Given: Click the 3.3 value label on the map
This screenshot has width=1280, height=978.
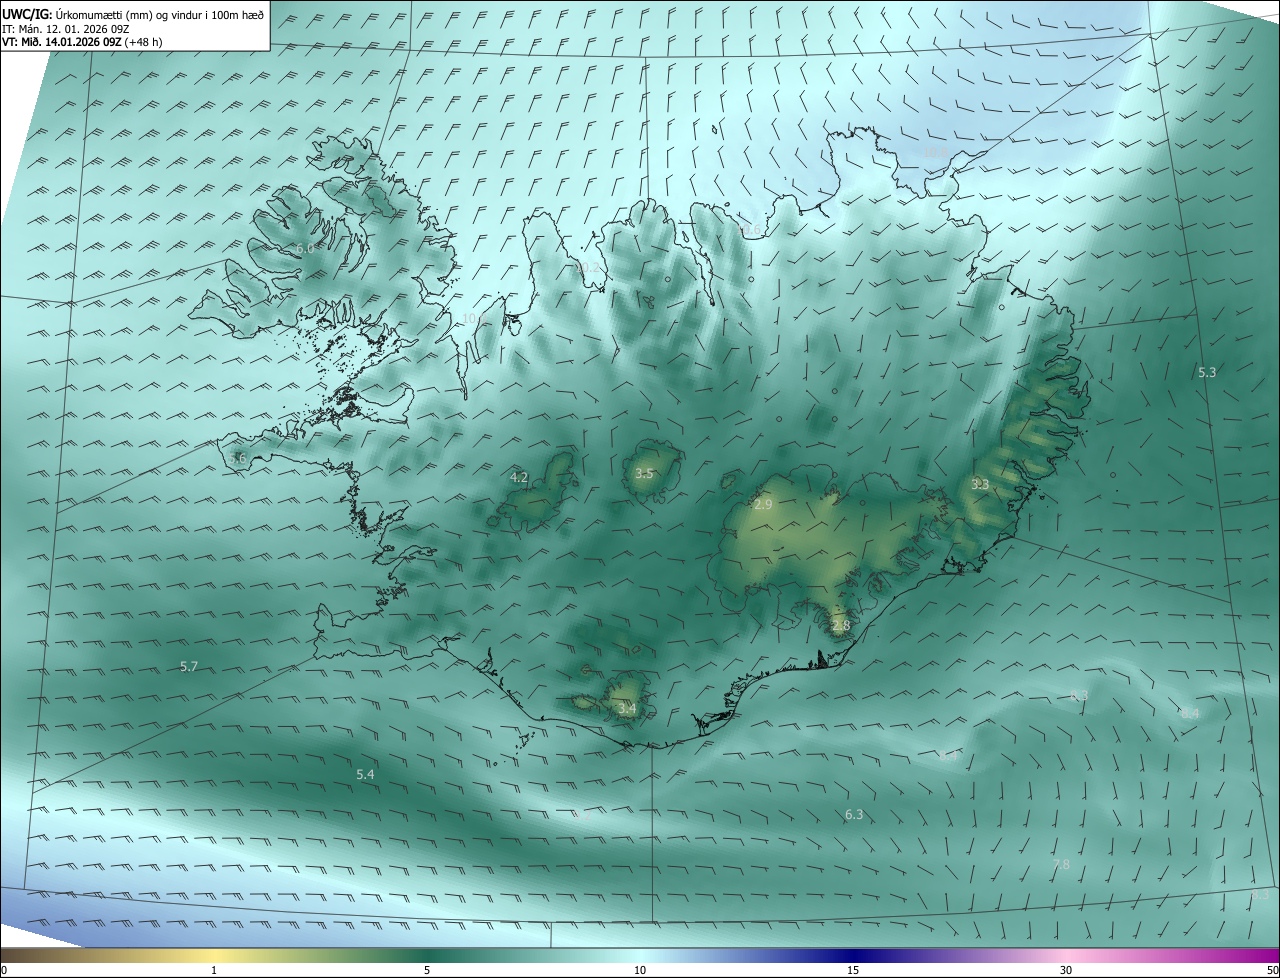Looking at the screenshot, I should coord(980,484).
